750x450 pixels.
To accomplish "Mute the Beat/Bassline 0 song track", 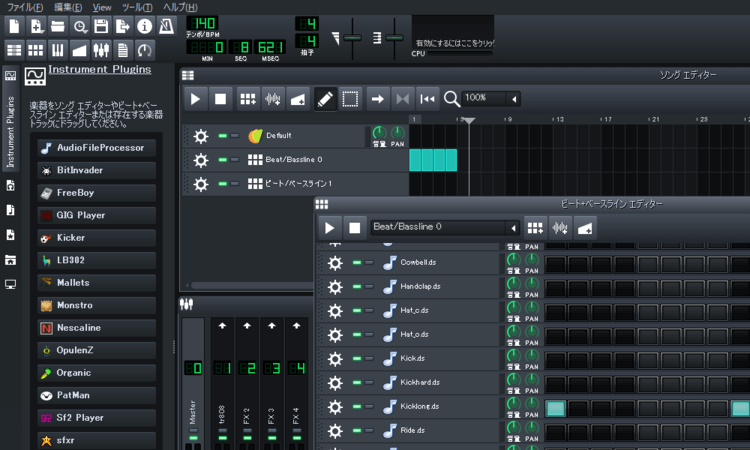I will pyautogui.click(x=223, y=160).
